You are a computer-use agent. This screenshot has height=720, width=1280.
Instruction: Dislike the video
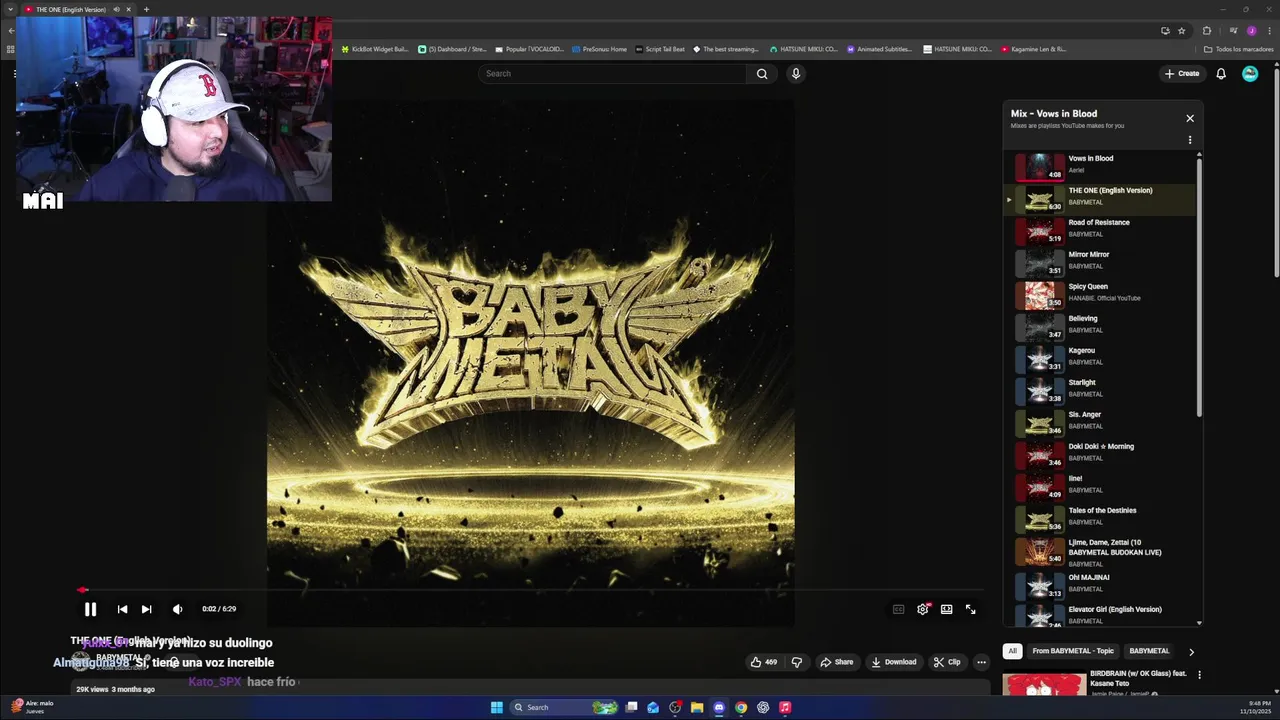click(x=797, y=662)
